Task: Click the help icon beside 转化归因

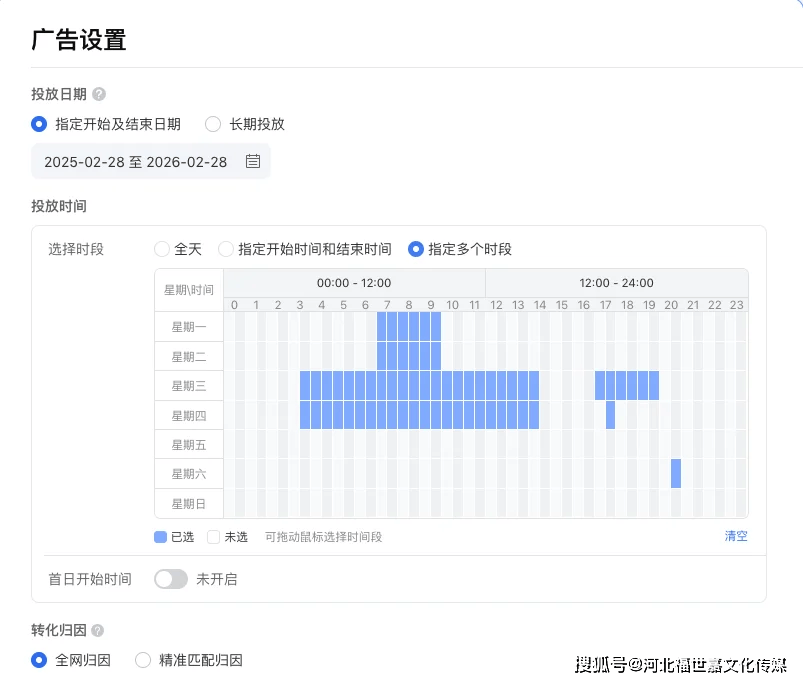Action: 97,631
